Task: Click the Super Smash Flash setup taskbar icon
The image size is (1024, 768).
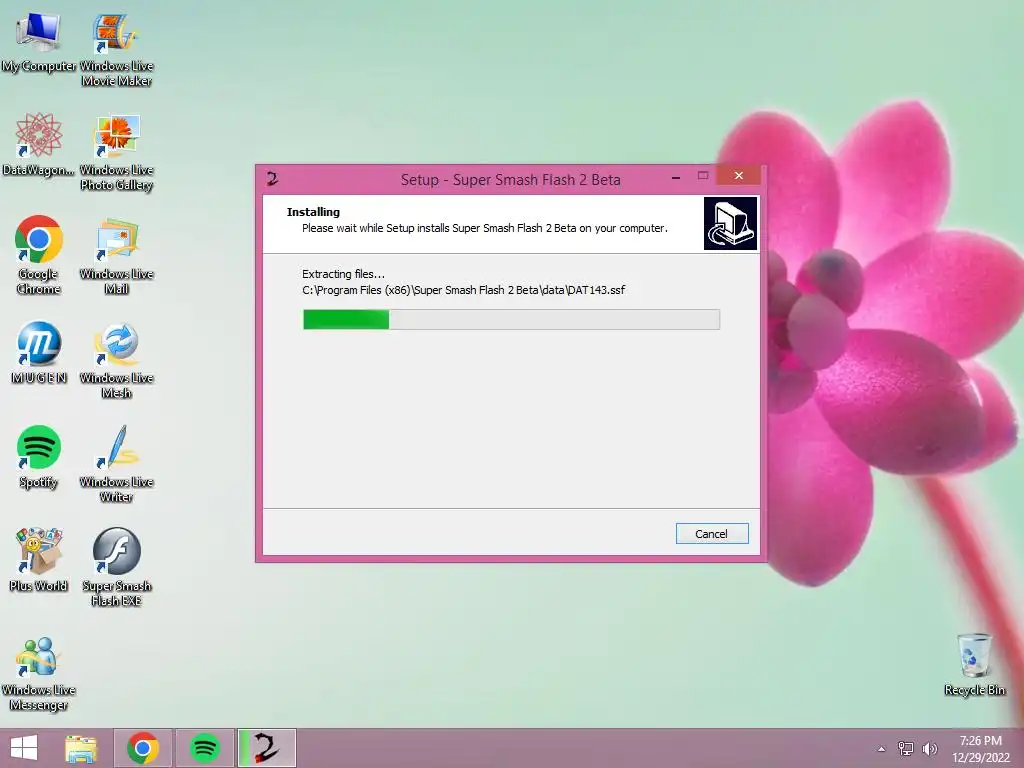Action: tap(266, 748)
